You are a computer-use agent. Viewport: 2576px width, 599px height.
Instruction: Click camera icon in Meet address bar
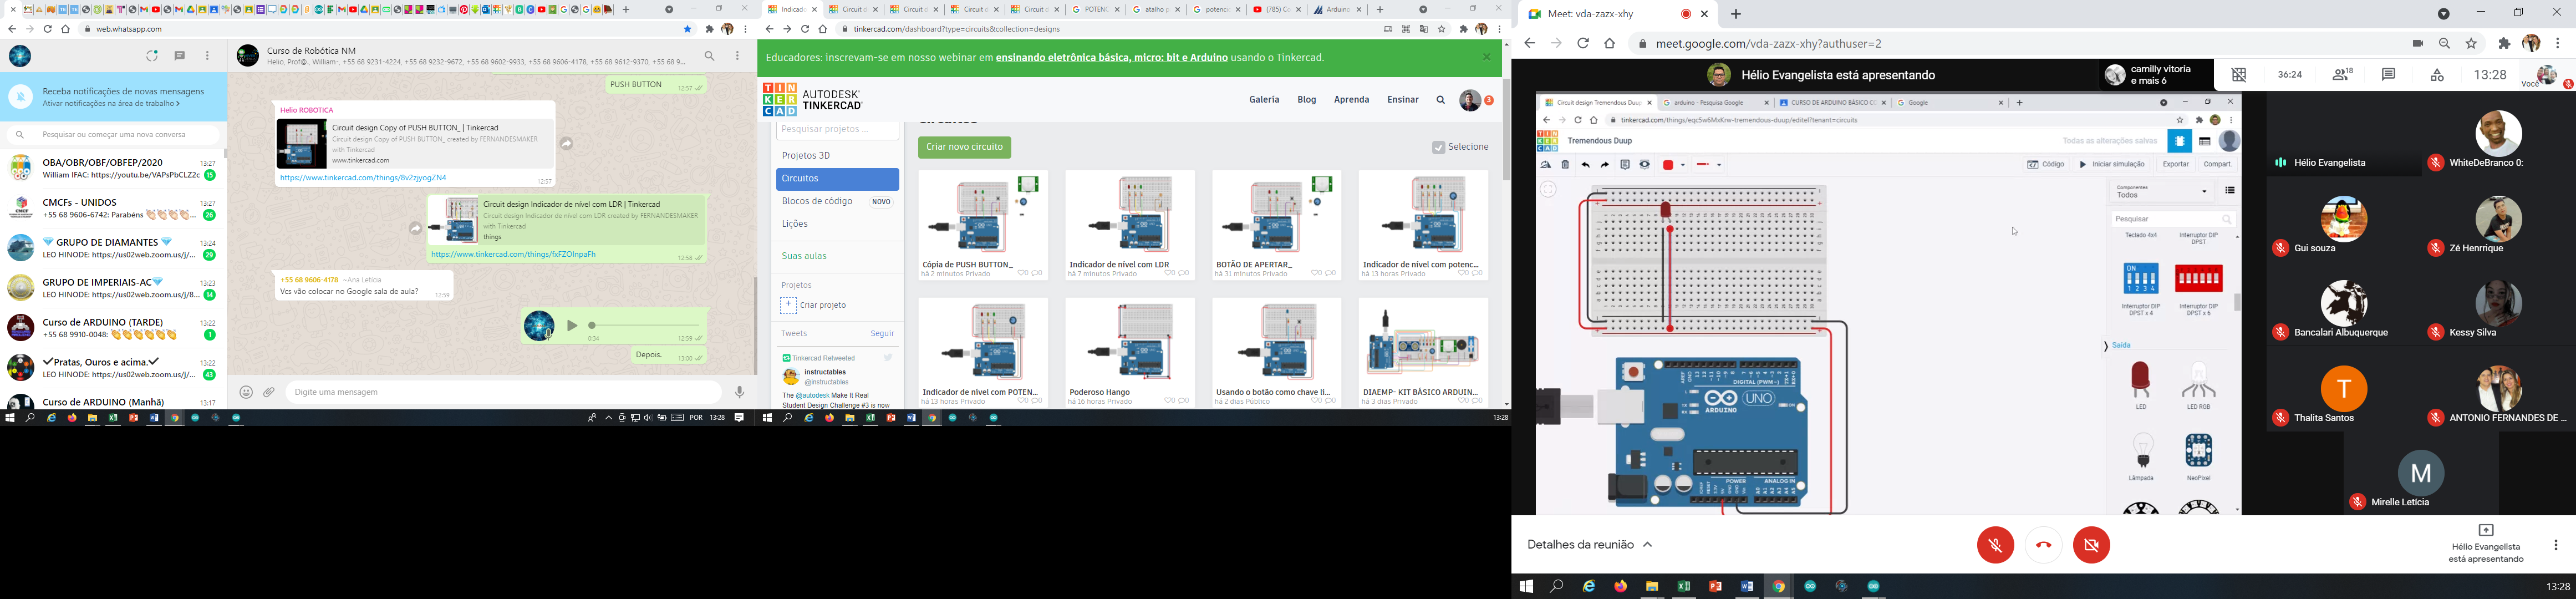pos(2418,44)
